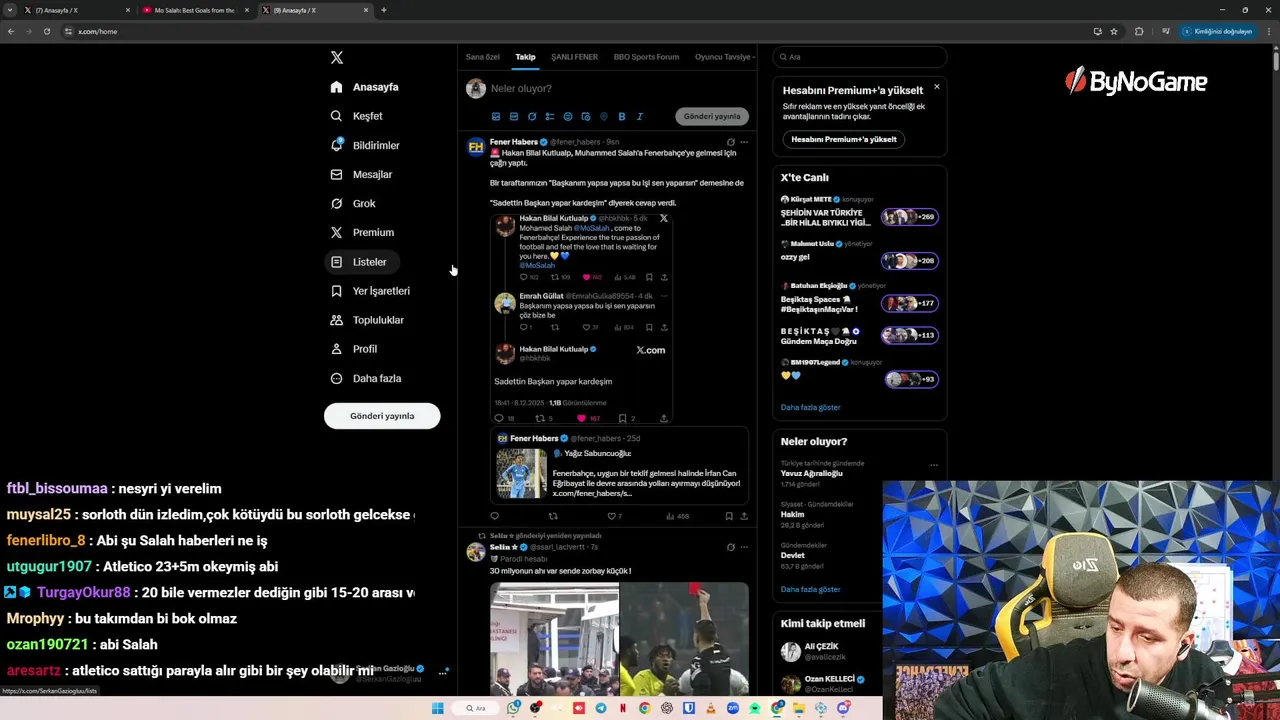This screenshot has height=720, width=1280.
Task: Switch to Mo Salah Best Goals browser tab
Action: (x=194, y=10)
